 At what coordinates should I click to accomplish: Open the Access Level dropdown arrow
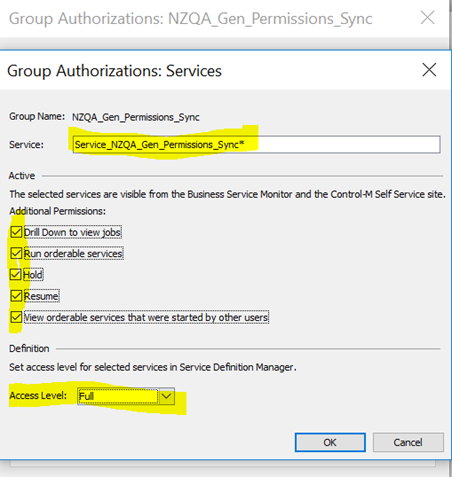pyautogui.click(x=166, y=396)
